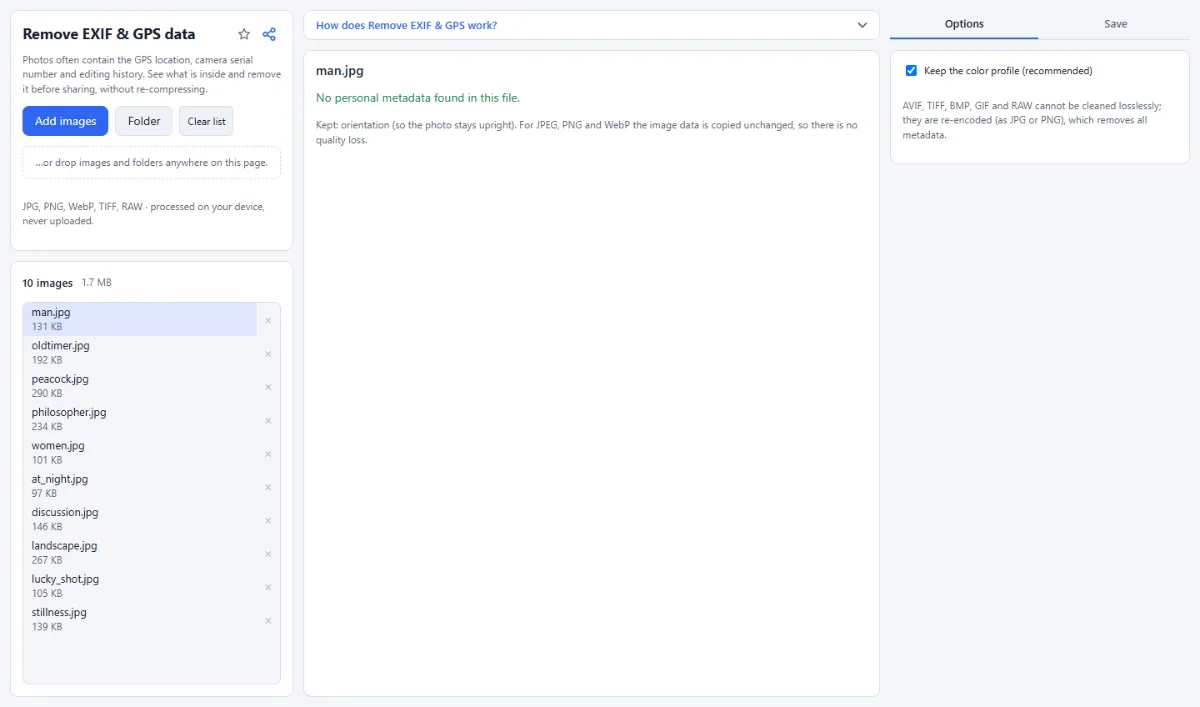Click the "10 images" count label

[48, 283]
